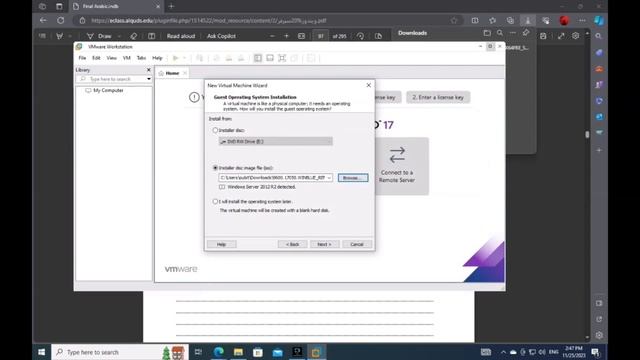
Task: Click Windows Start button
Action: (x=42, y=352)
